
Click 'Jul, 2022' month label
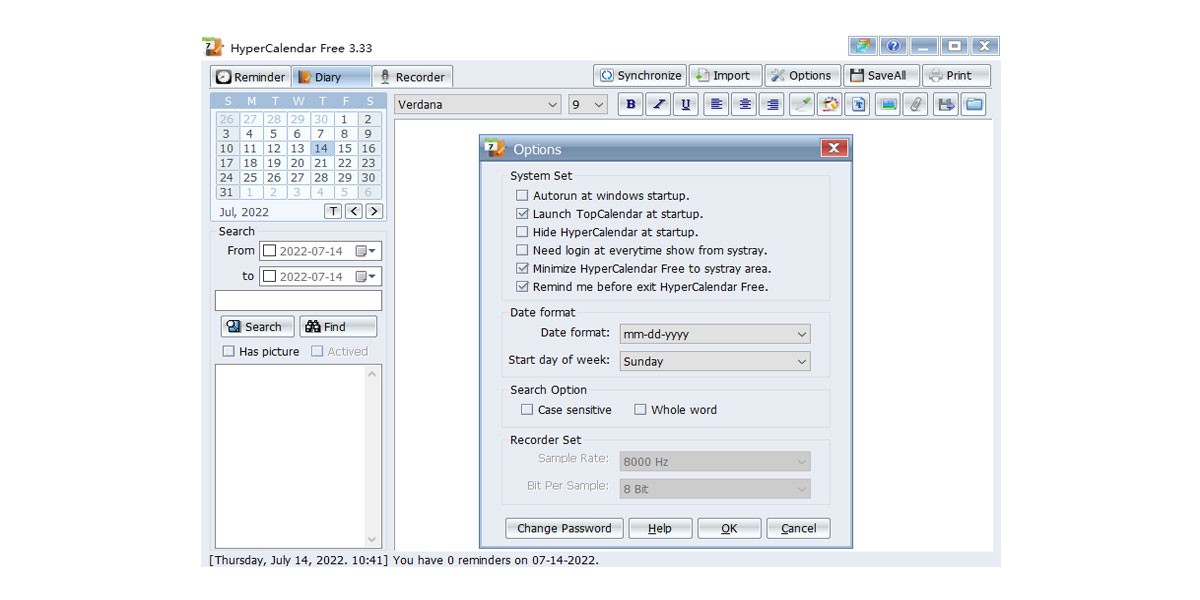point(244,212)
